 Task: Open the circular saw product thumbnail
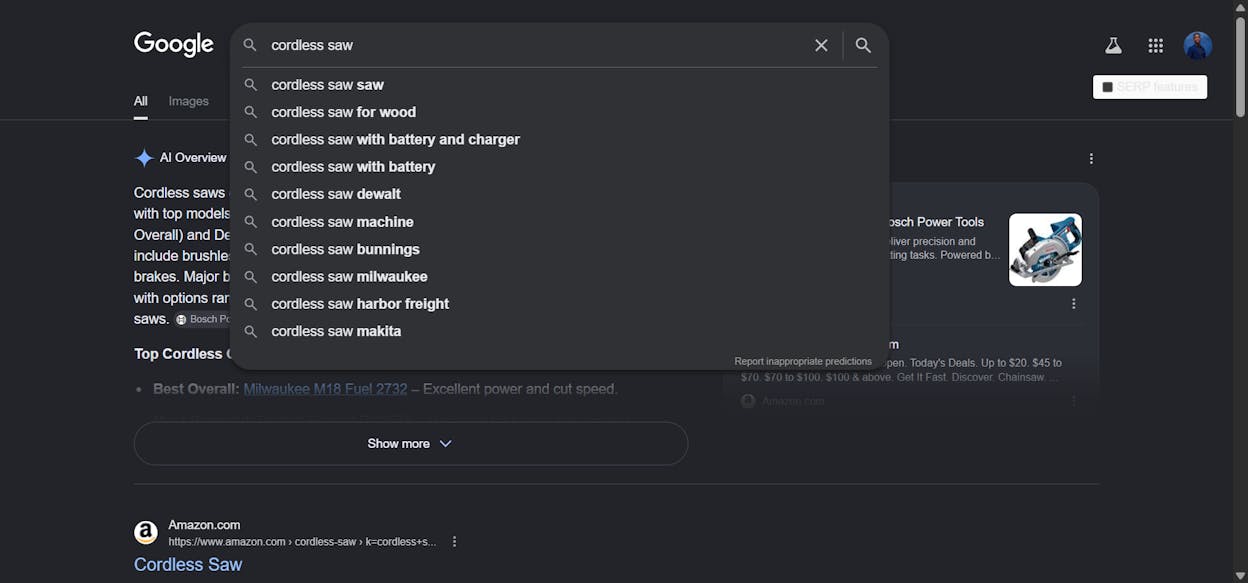click(1045, 249)
